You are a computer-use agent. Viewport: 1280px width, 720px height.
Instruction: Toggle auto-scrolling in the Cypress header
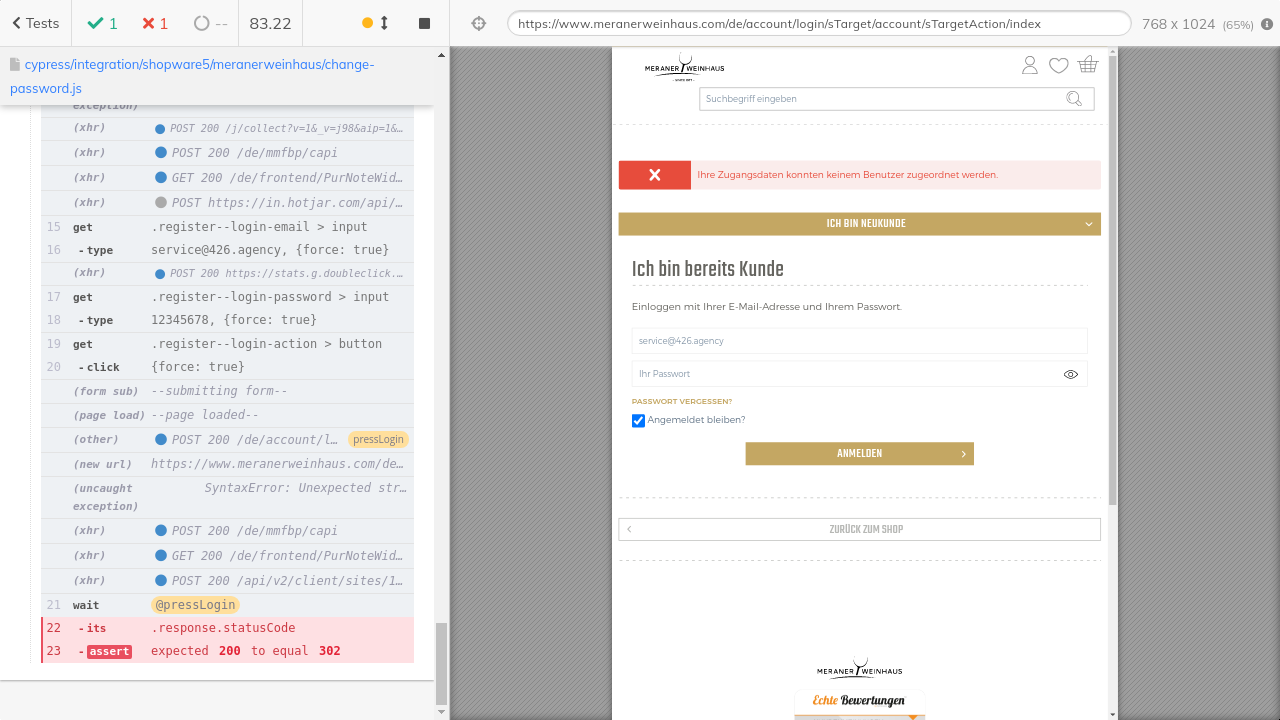376,23
